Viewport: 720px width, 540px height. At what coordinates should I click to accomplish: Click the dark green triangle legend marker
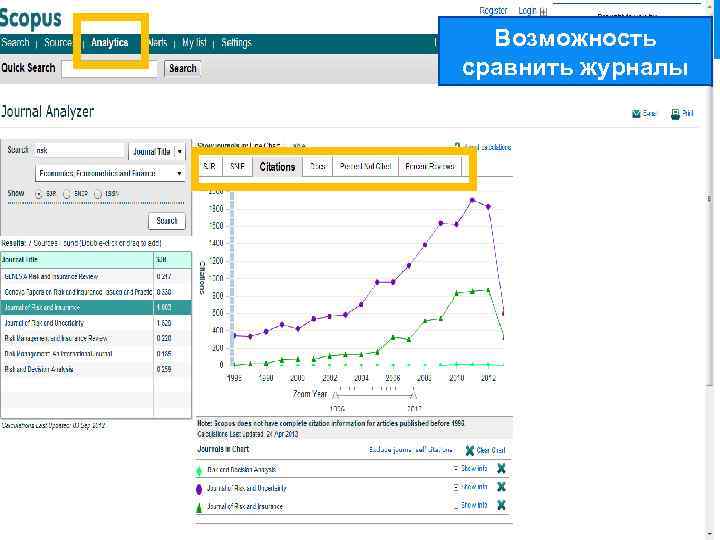pyautogui.click(x=199, y=507)
